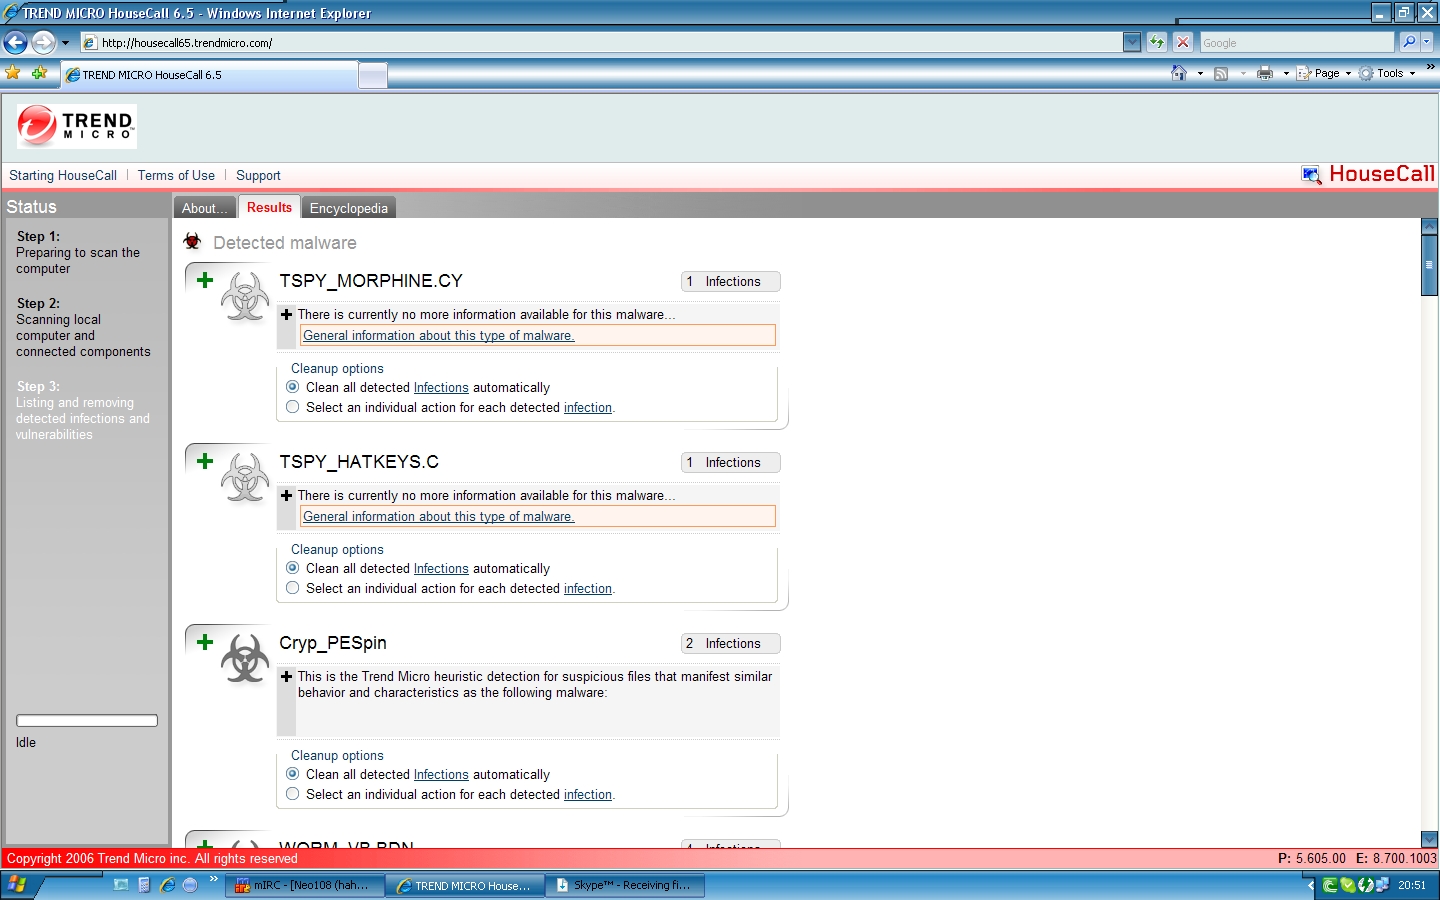Viewport: 1440px width, 900px height.
Task: Click the green spiral tray icon
Action: [x=1330, y=885]
